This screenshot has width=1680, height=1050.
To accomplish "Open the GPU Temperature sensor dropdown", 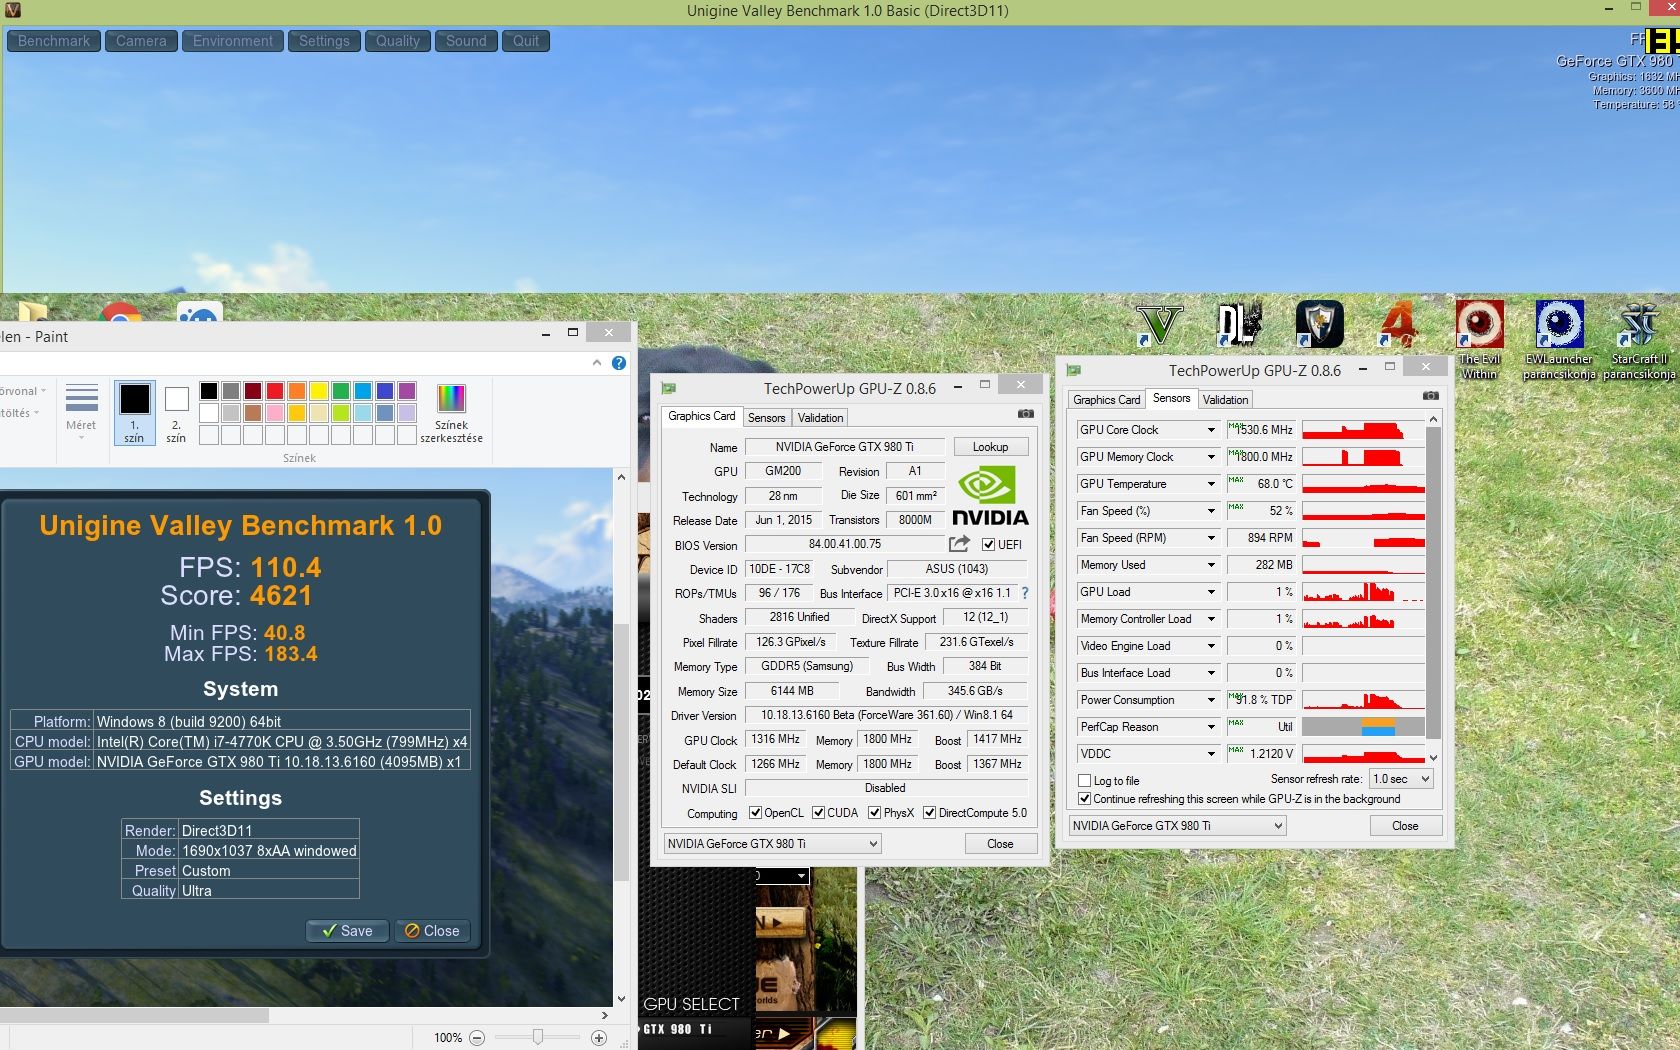I will (1211, 484).
